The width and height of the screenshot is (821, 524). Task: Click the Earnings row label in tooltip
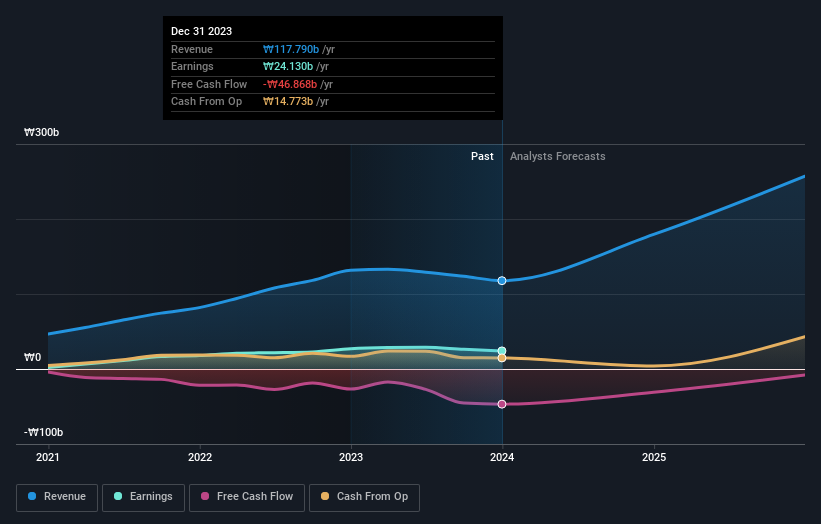point(192,66)
